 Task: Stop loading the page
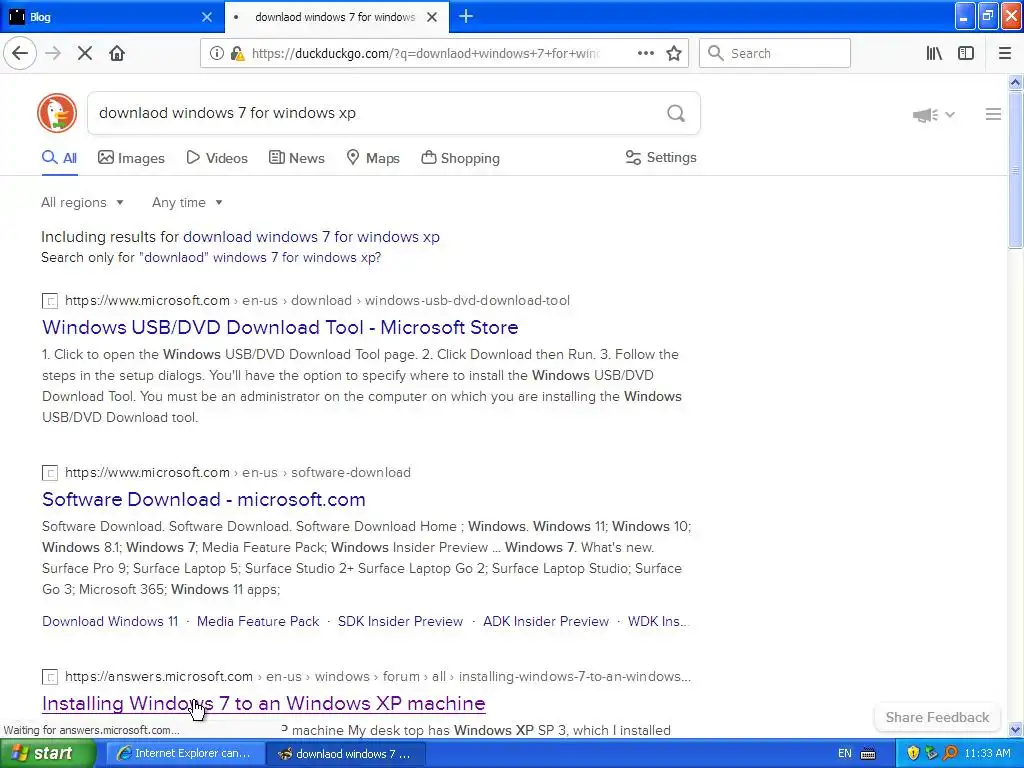[85, 54]
